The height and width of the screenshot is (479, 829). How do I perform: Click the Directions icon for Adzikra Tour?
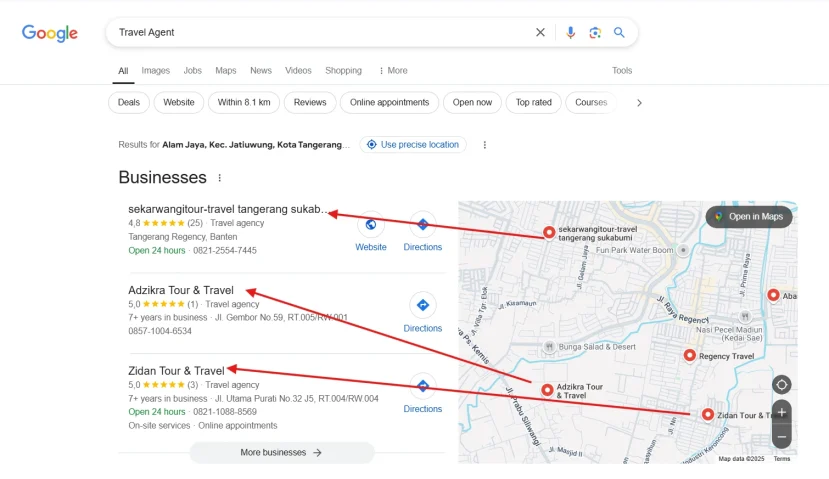pyautogui.click(x=422, y=305)
